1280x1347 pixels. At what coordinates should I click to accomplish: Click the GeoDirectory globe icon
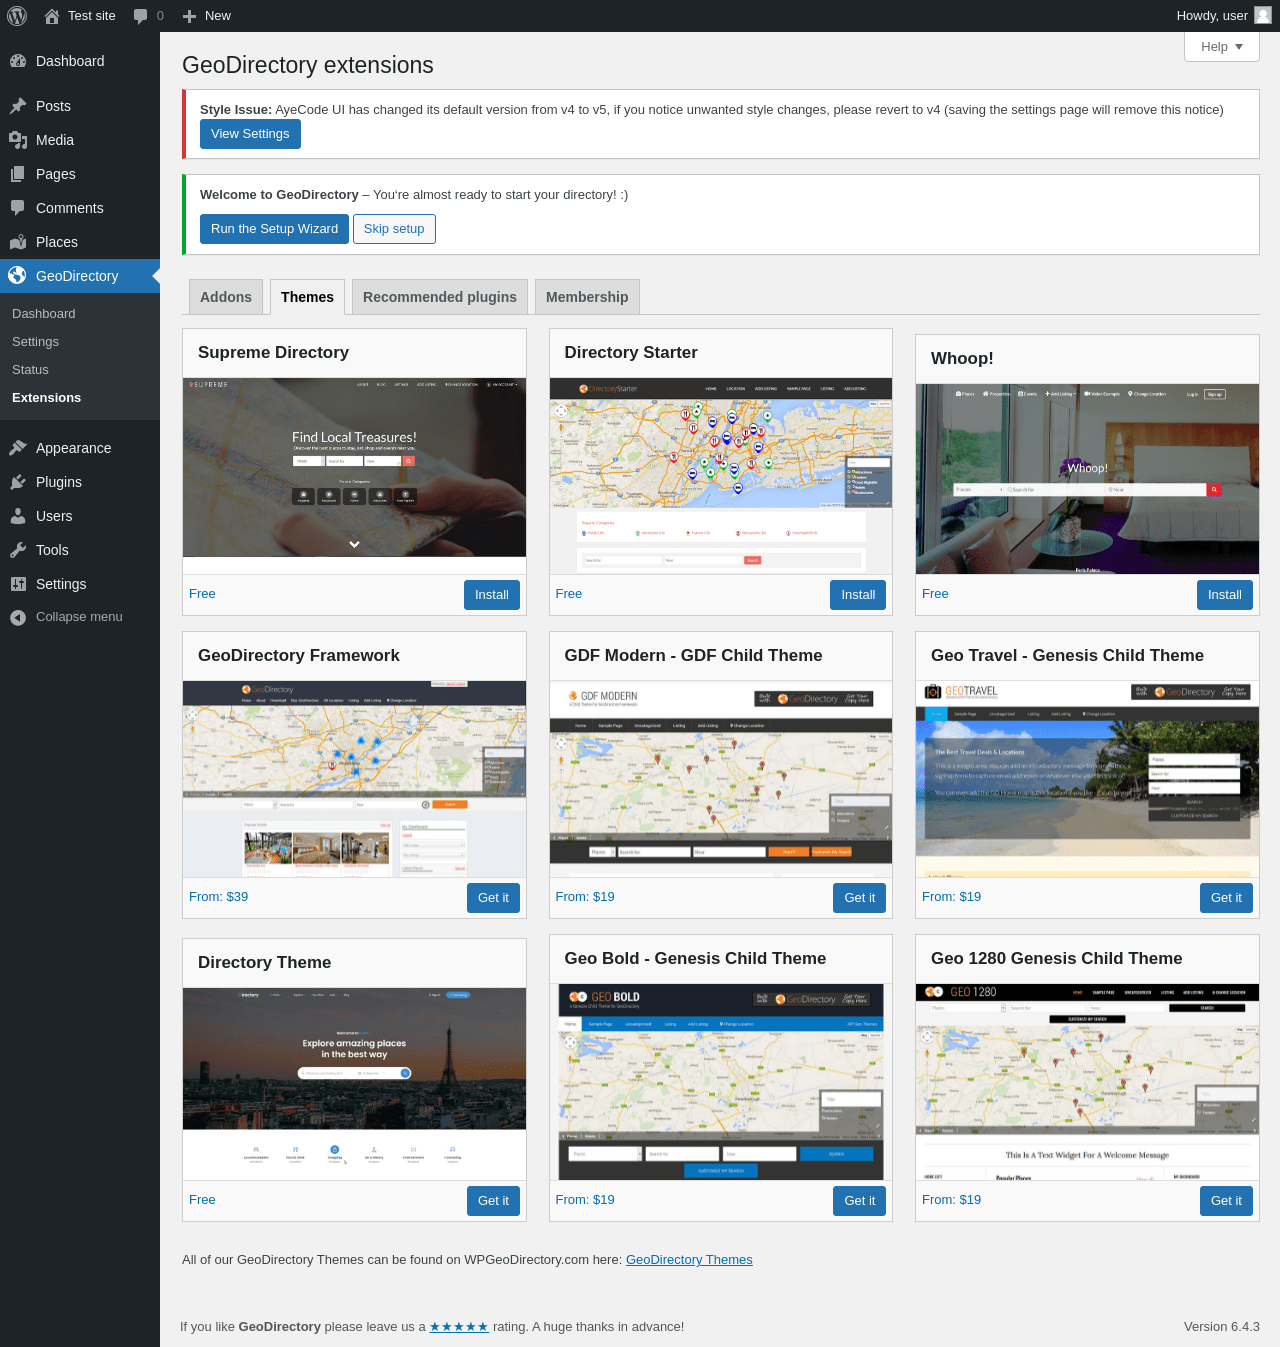18,276
